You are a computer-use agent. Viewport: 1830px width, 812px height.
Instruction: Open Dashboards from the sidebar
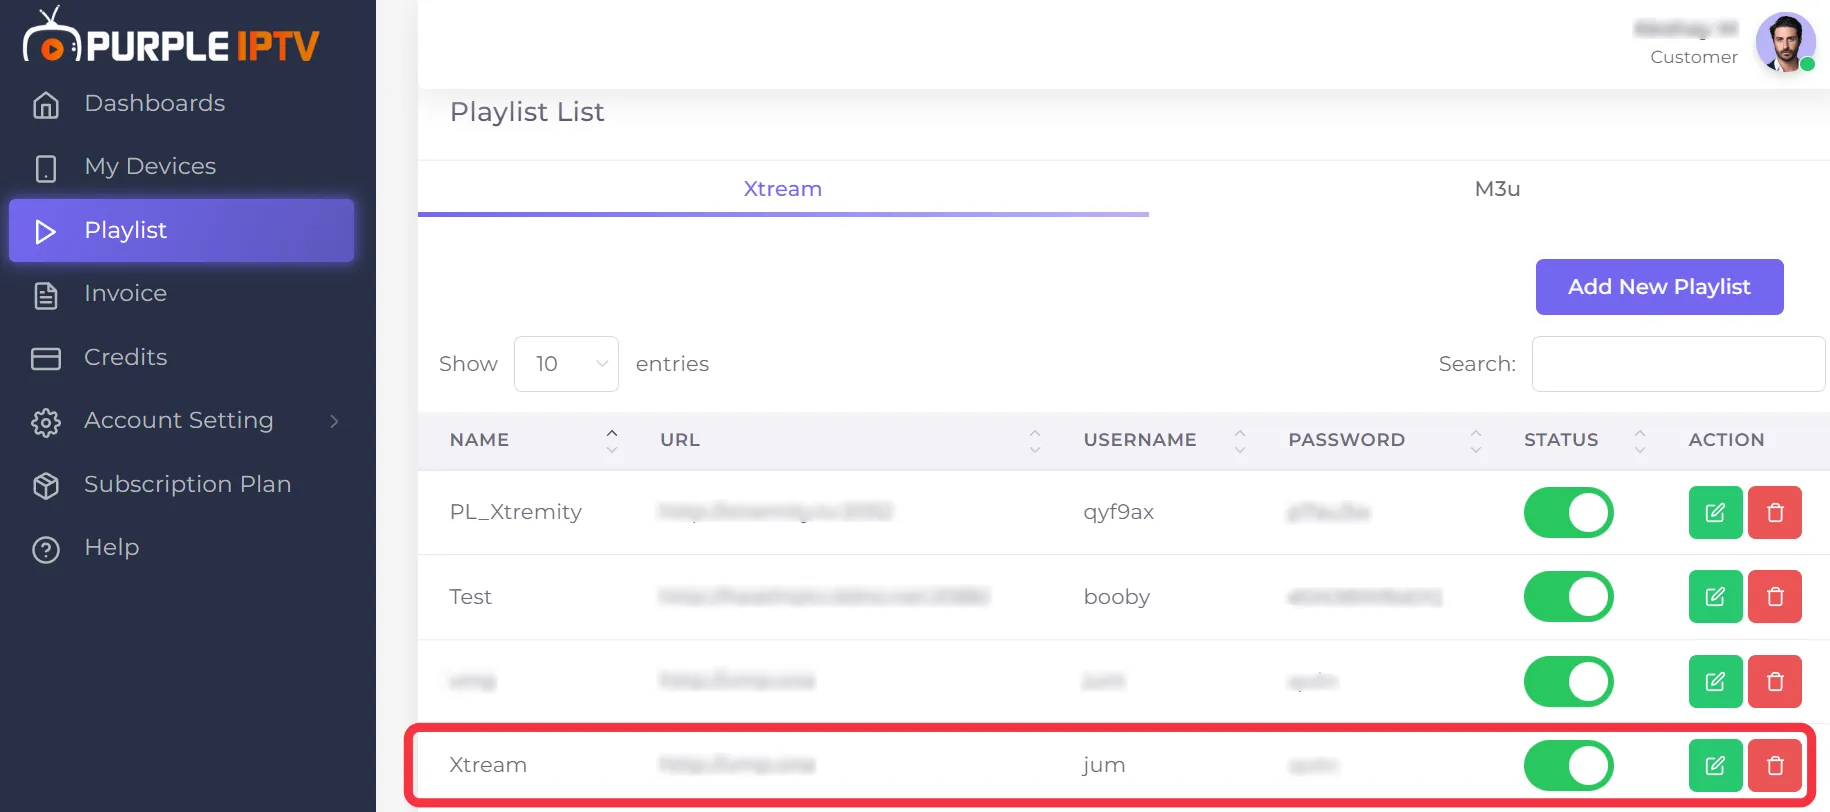(154, 103)
